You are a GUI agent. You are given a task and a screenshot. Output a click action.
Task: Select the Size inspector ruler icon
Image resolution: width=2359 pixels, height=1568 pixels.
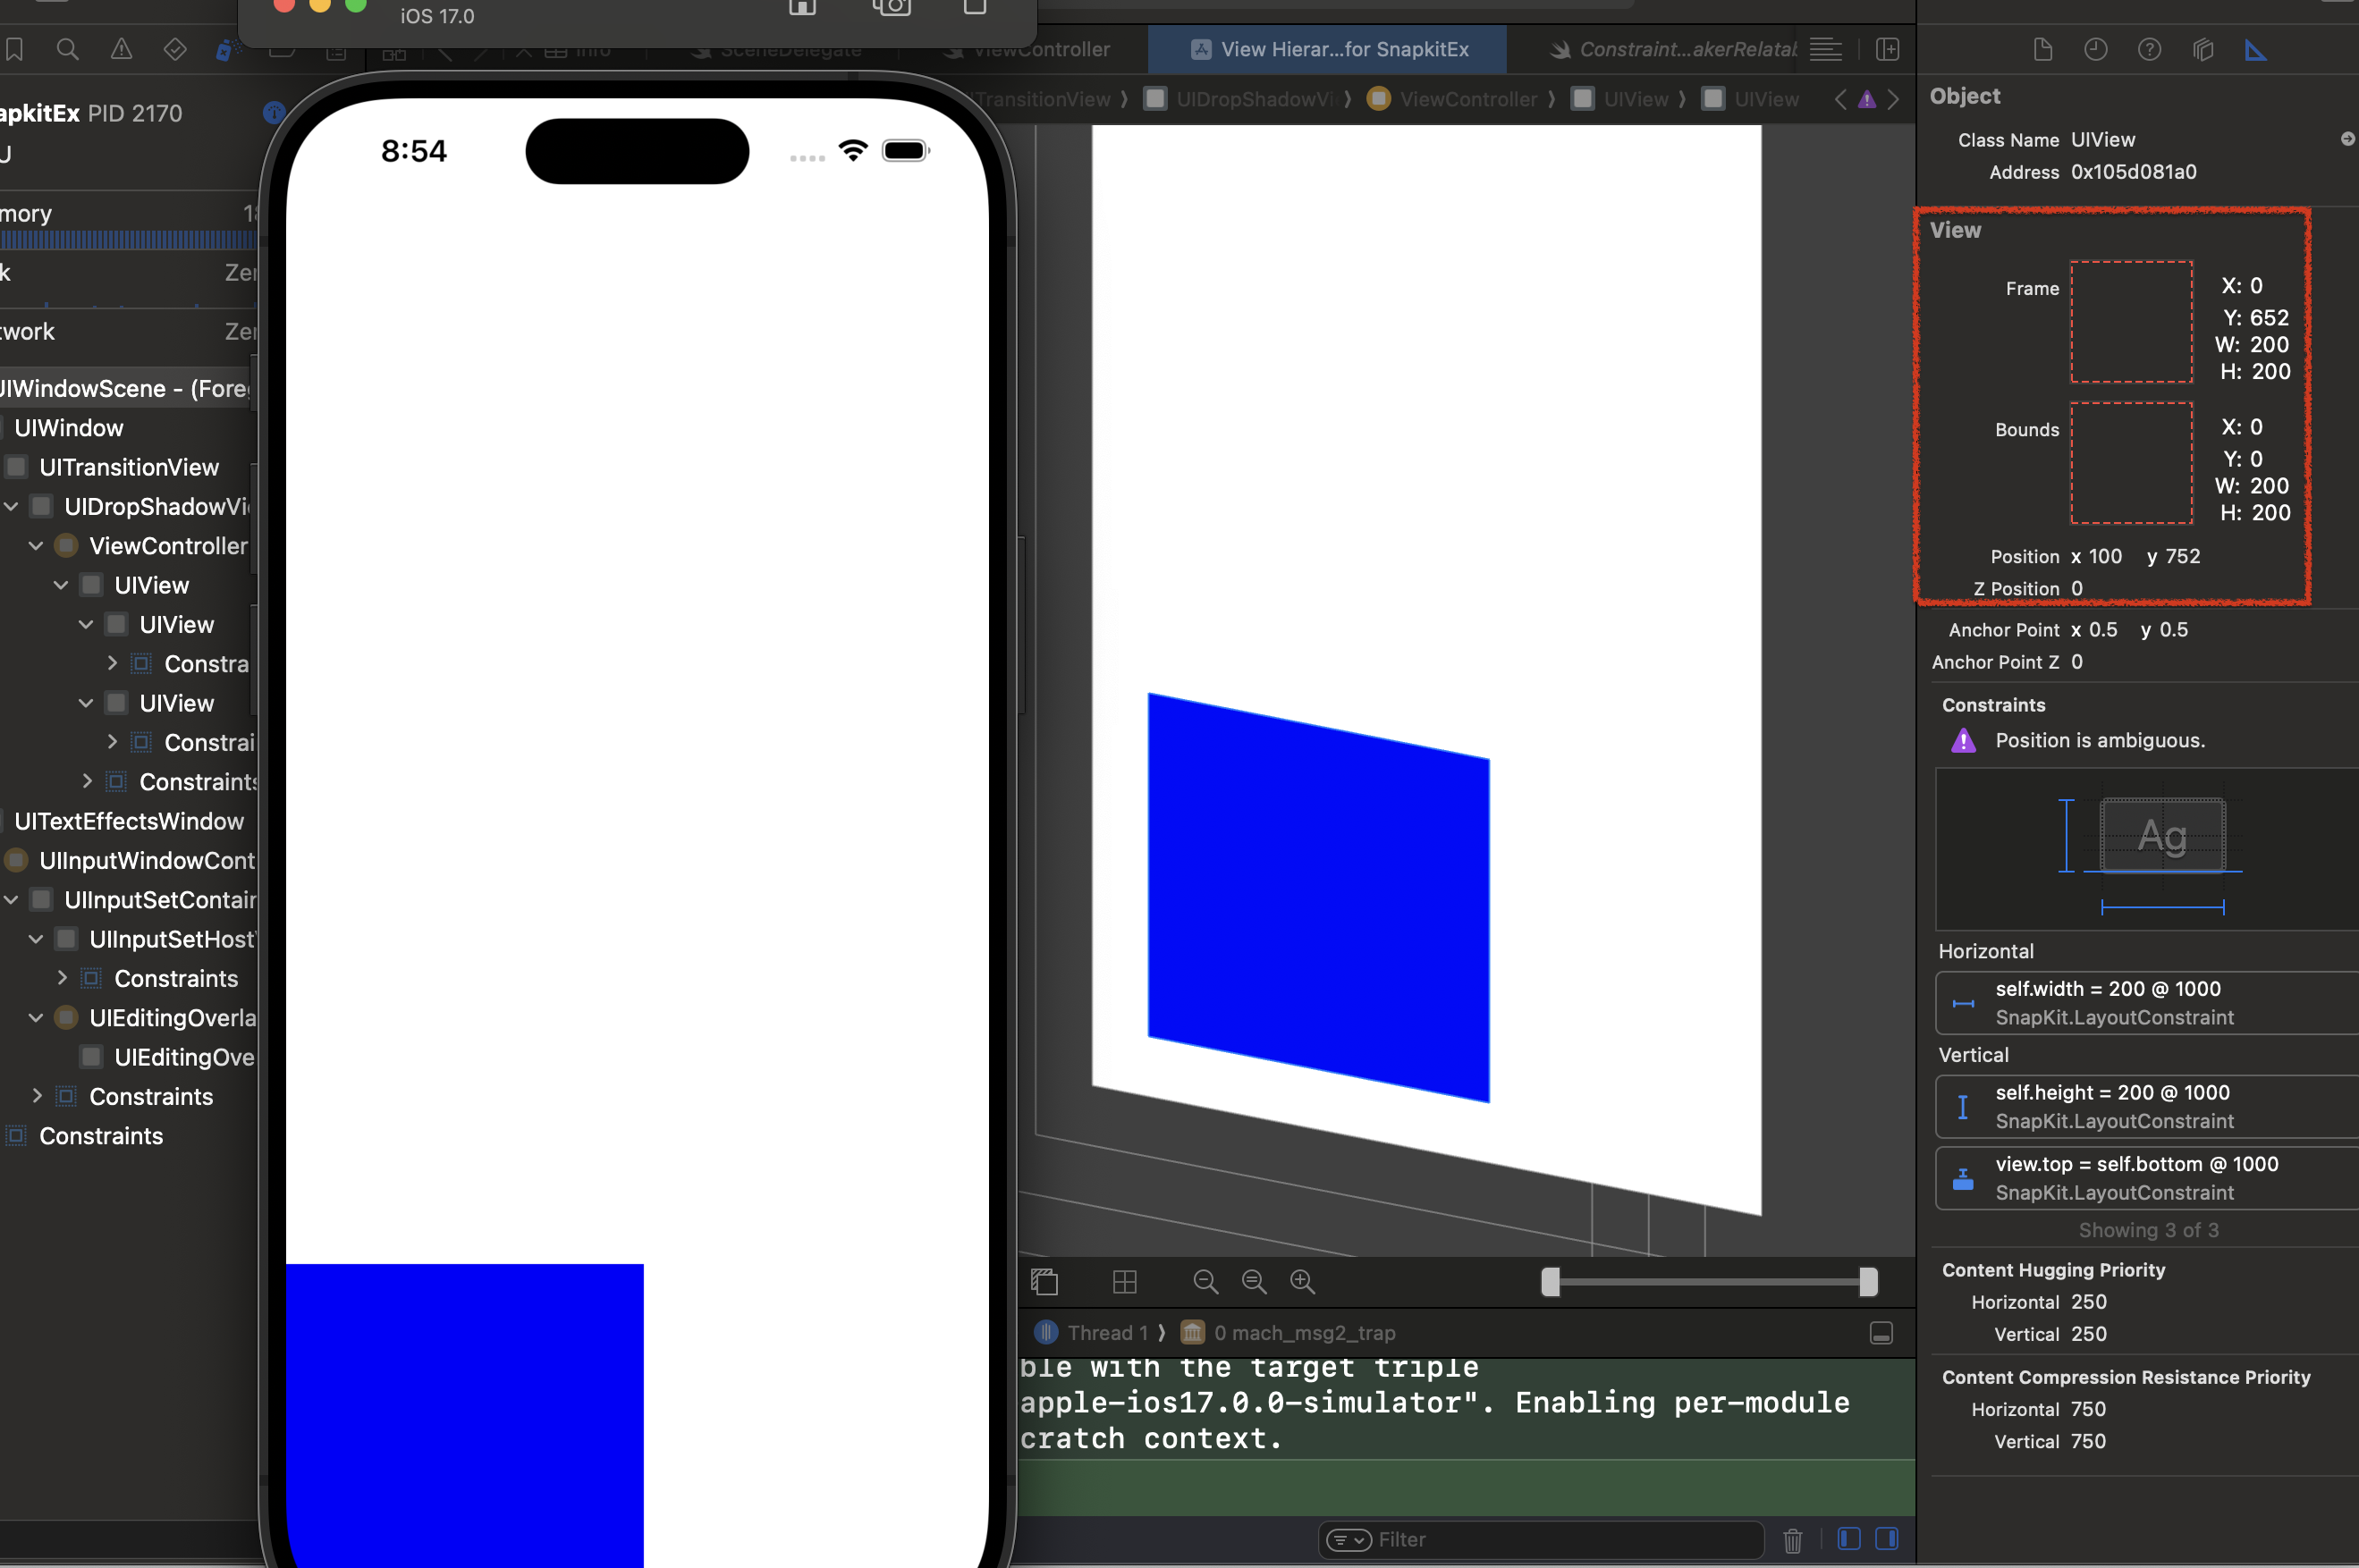click(2257, 49)
